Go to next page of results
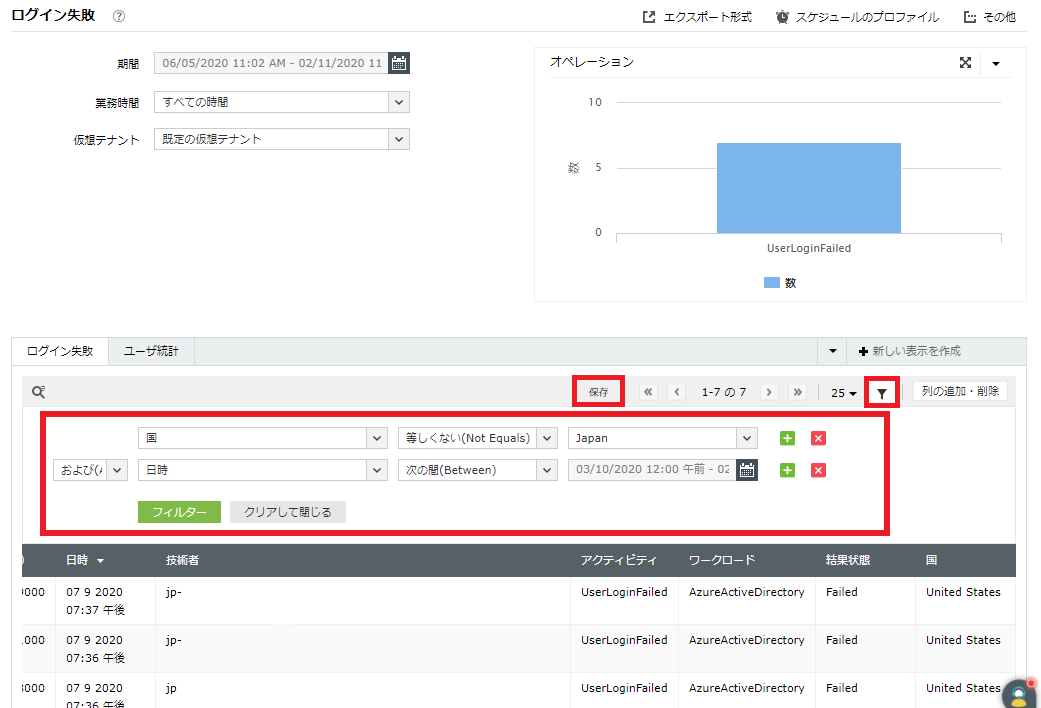This screenshot has height=708, width=1041. (769, 392)
